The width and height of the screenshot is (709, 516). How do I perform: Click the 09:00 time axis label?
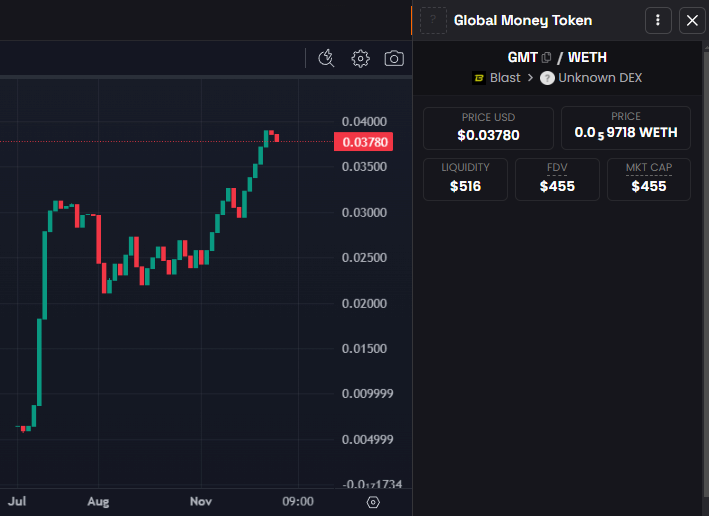(298, 502)
